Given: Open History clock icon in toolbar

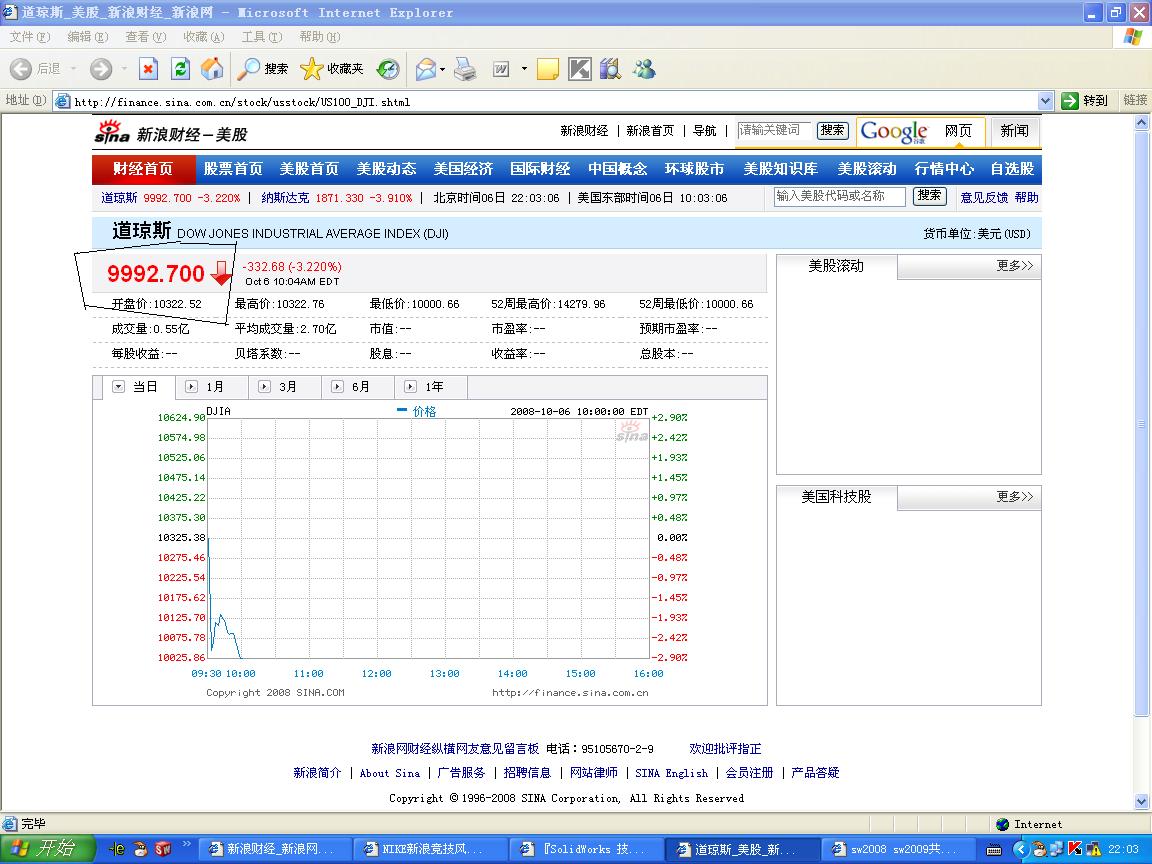Looking at the screenshot, I should pos(388,69).
